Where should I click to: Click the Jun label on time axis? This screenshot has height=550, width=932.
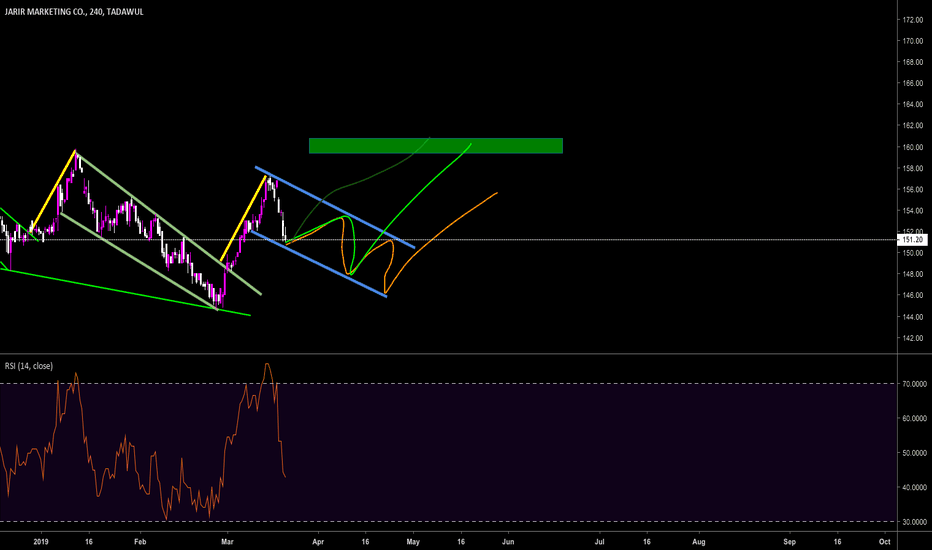(x=508, y=542)
